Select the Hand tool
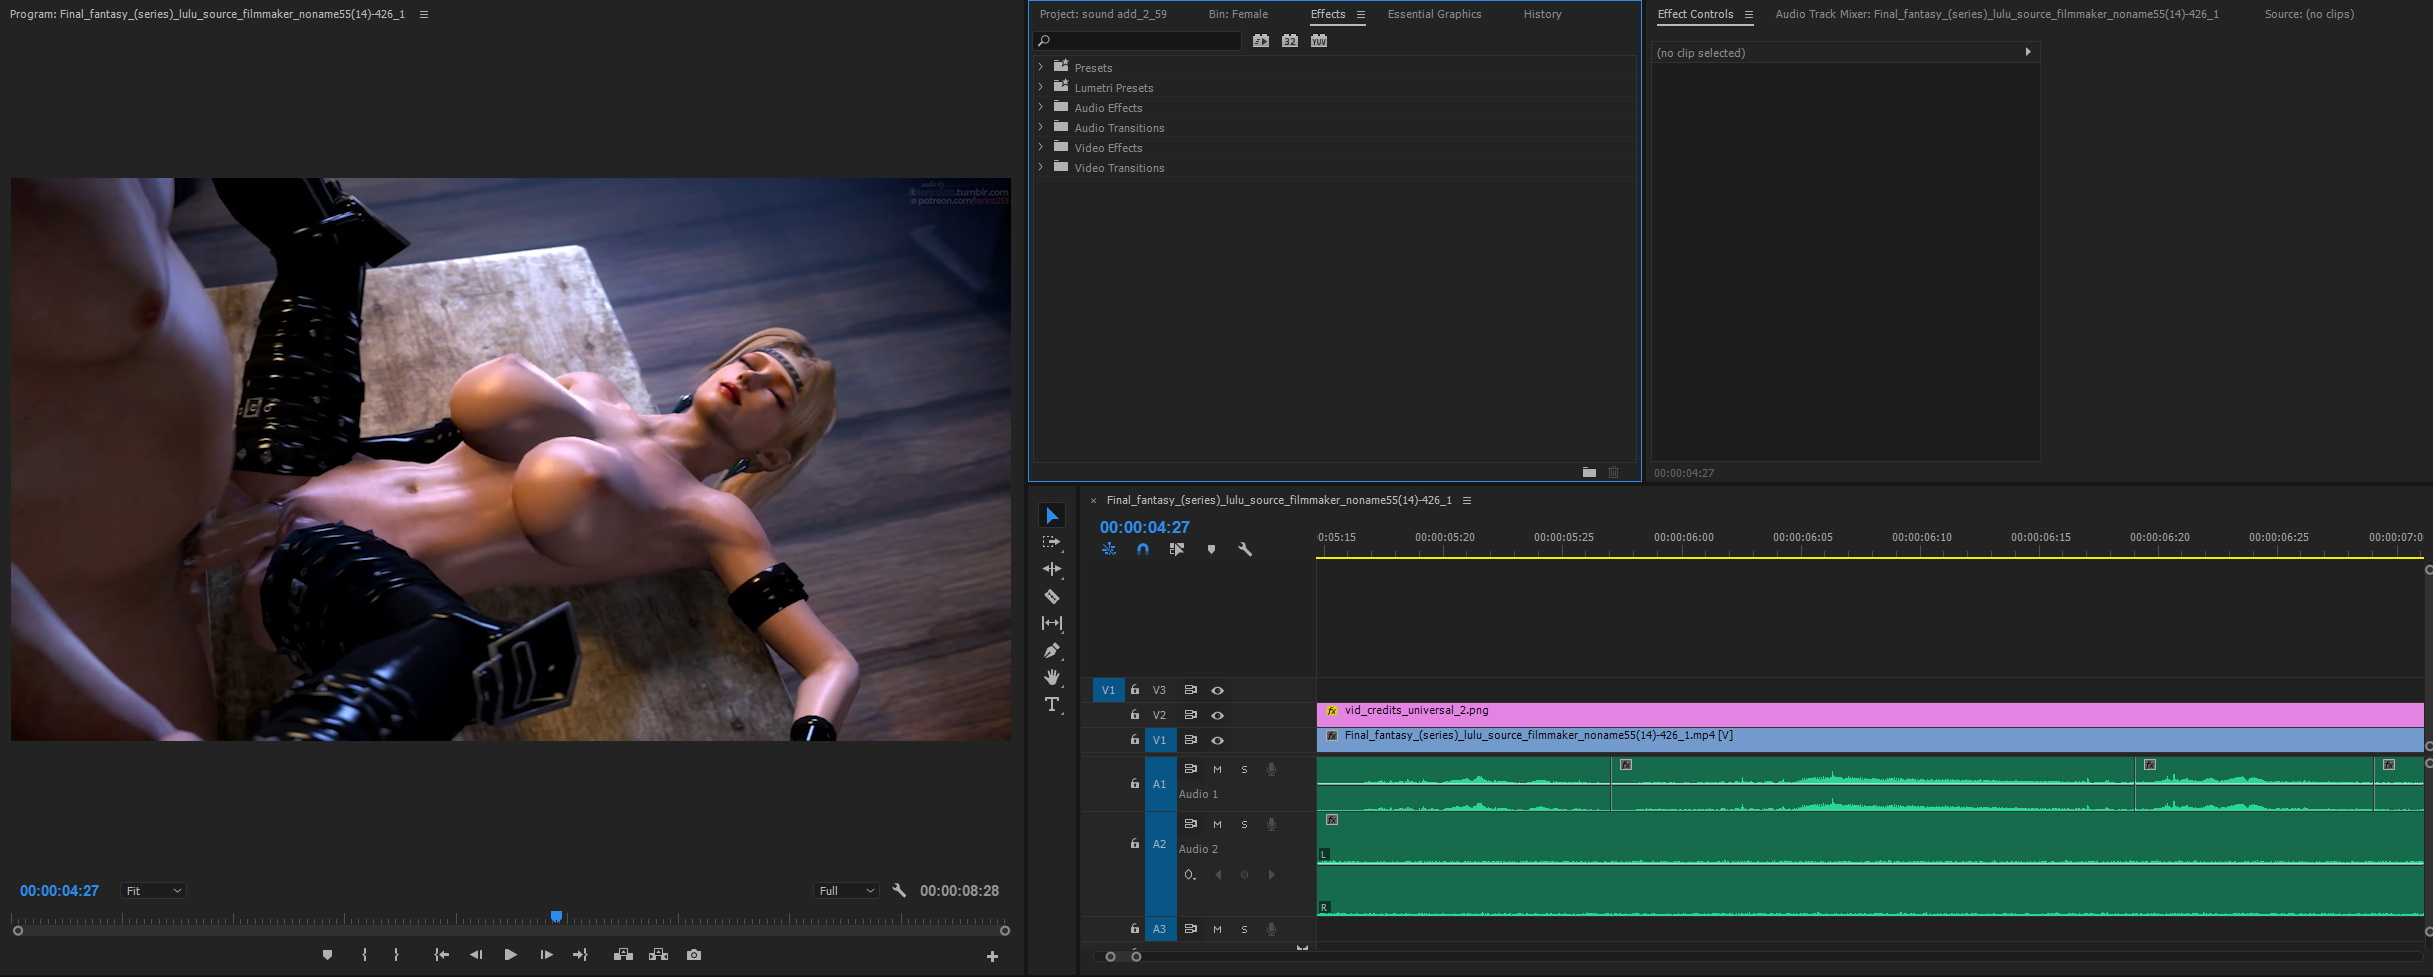The width and height of the screenshot is (2433, 977). [x=1052, y=677]
